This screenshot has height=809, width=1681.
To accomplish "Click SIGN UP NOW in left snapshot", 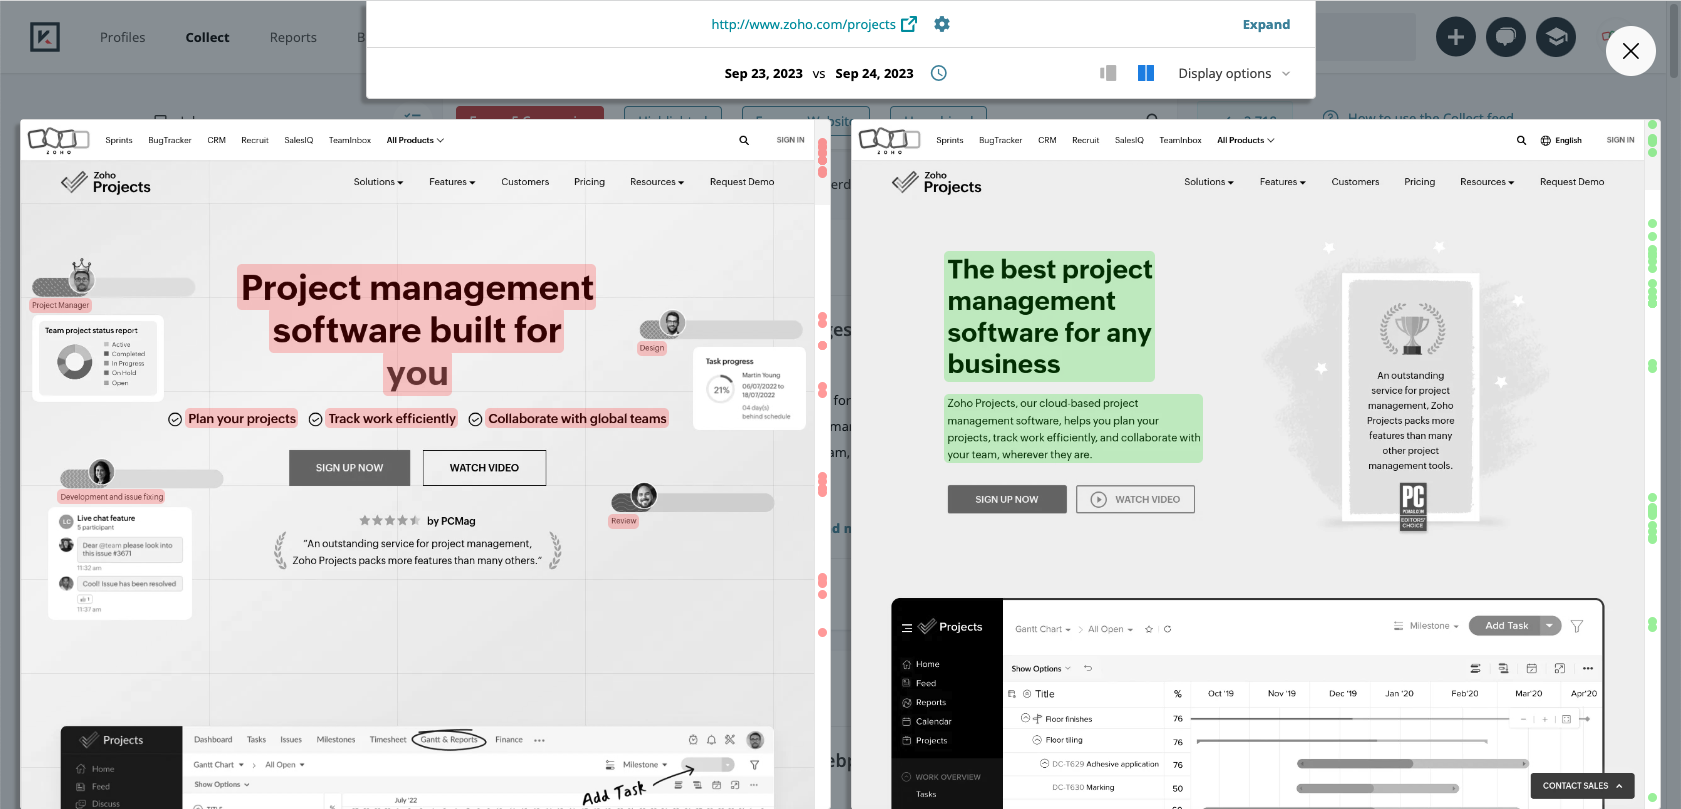I will tap(349, 468).
